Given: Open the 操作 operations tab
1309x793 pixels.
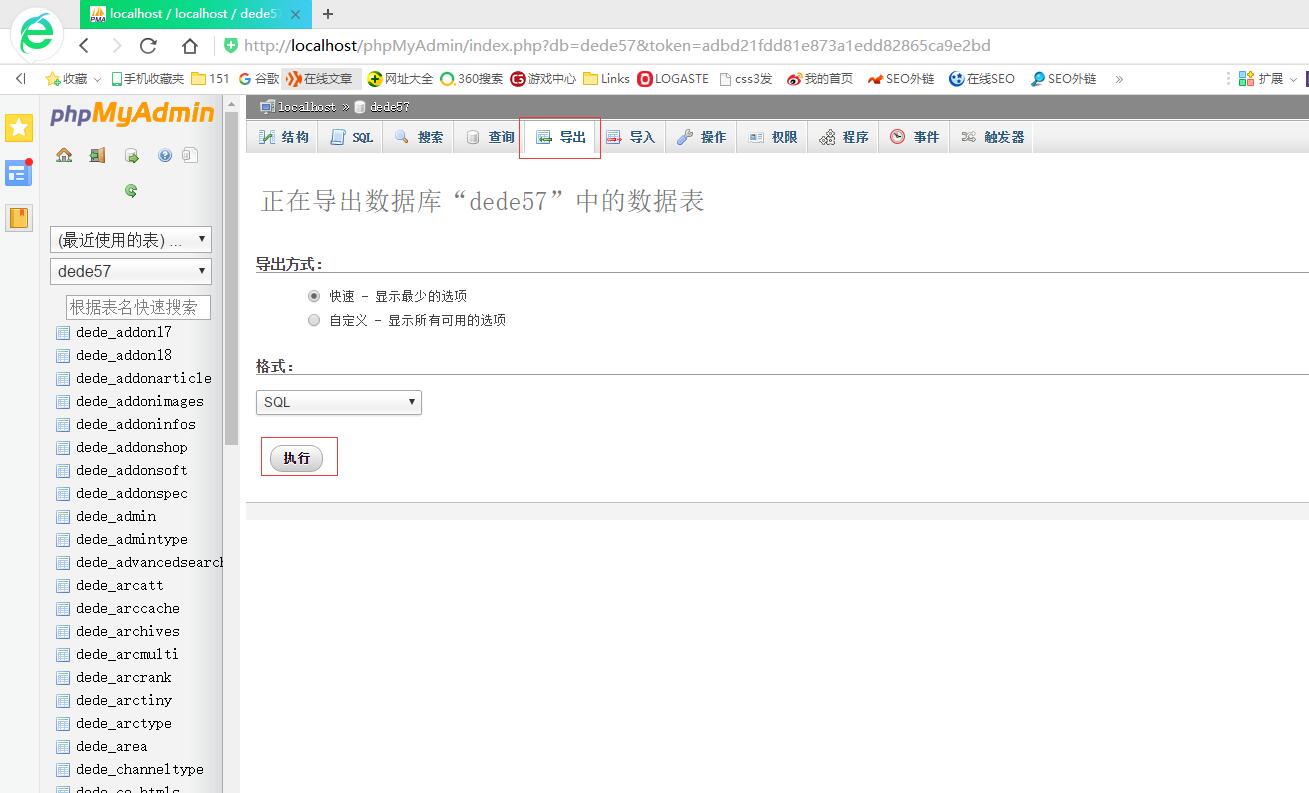Looking at the screenshot, I should [701, 137].
